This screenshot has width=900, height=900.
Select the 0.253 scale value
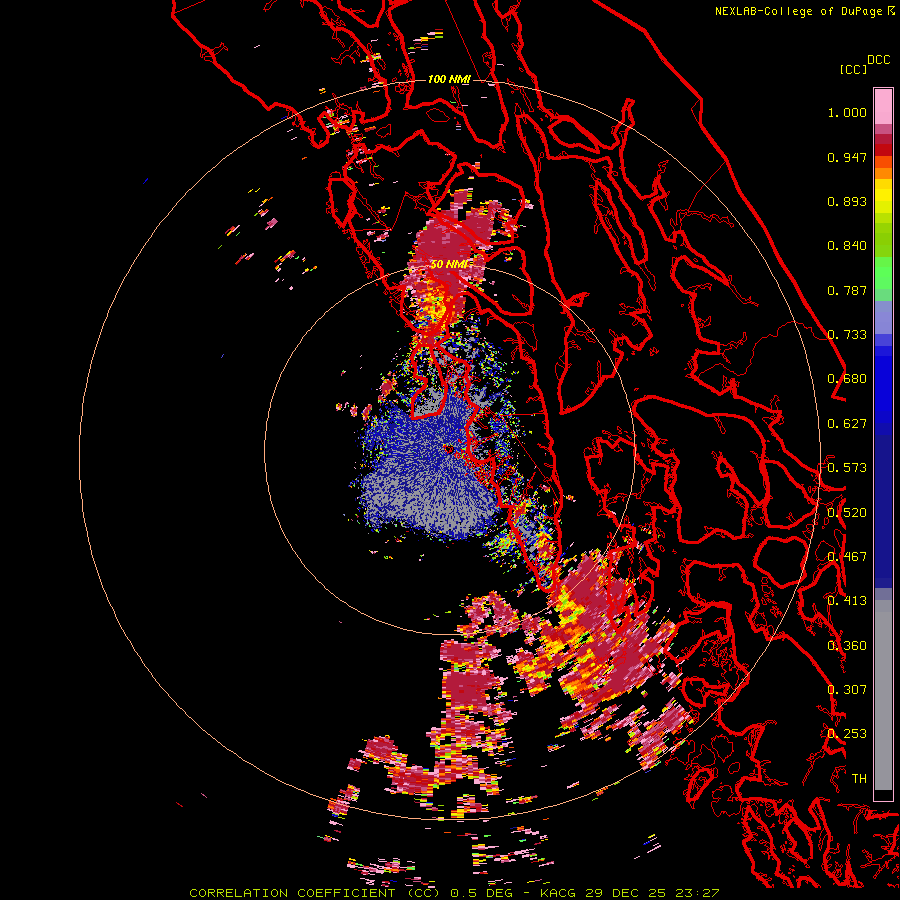tap(847, 734)
